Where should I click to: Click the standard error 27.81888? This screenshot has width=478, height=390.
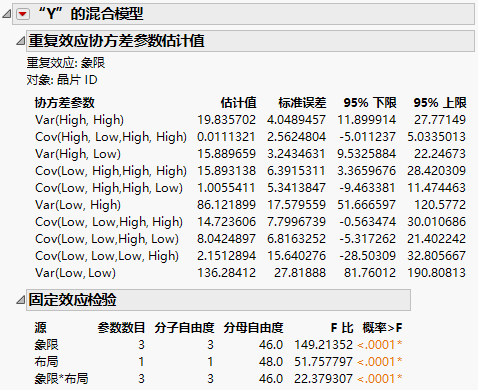tap(300, 273)
